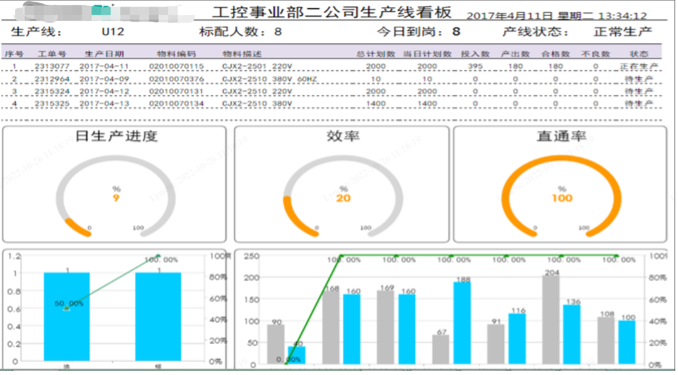
Task: Click the 生产日期 column header
Action: pyautogui.click(x=104, y=54)
